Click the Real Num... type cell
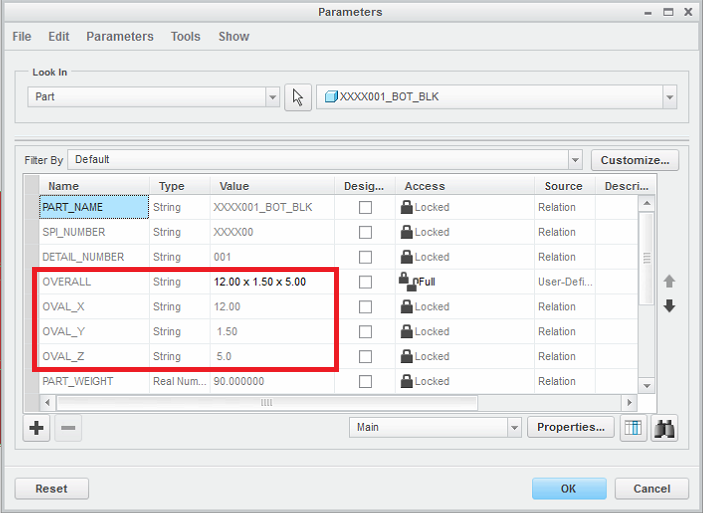The height and width of the screenshot is (513, 703). 180,381
